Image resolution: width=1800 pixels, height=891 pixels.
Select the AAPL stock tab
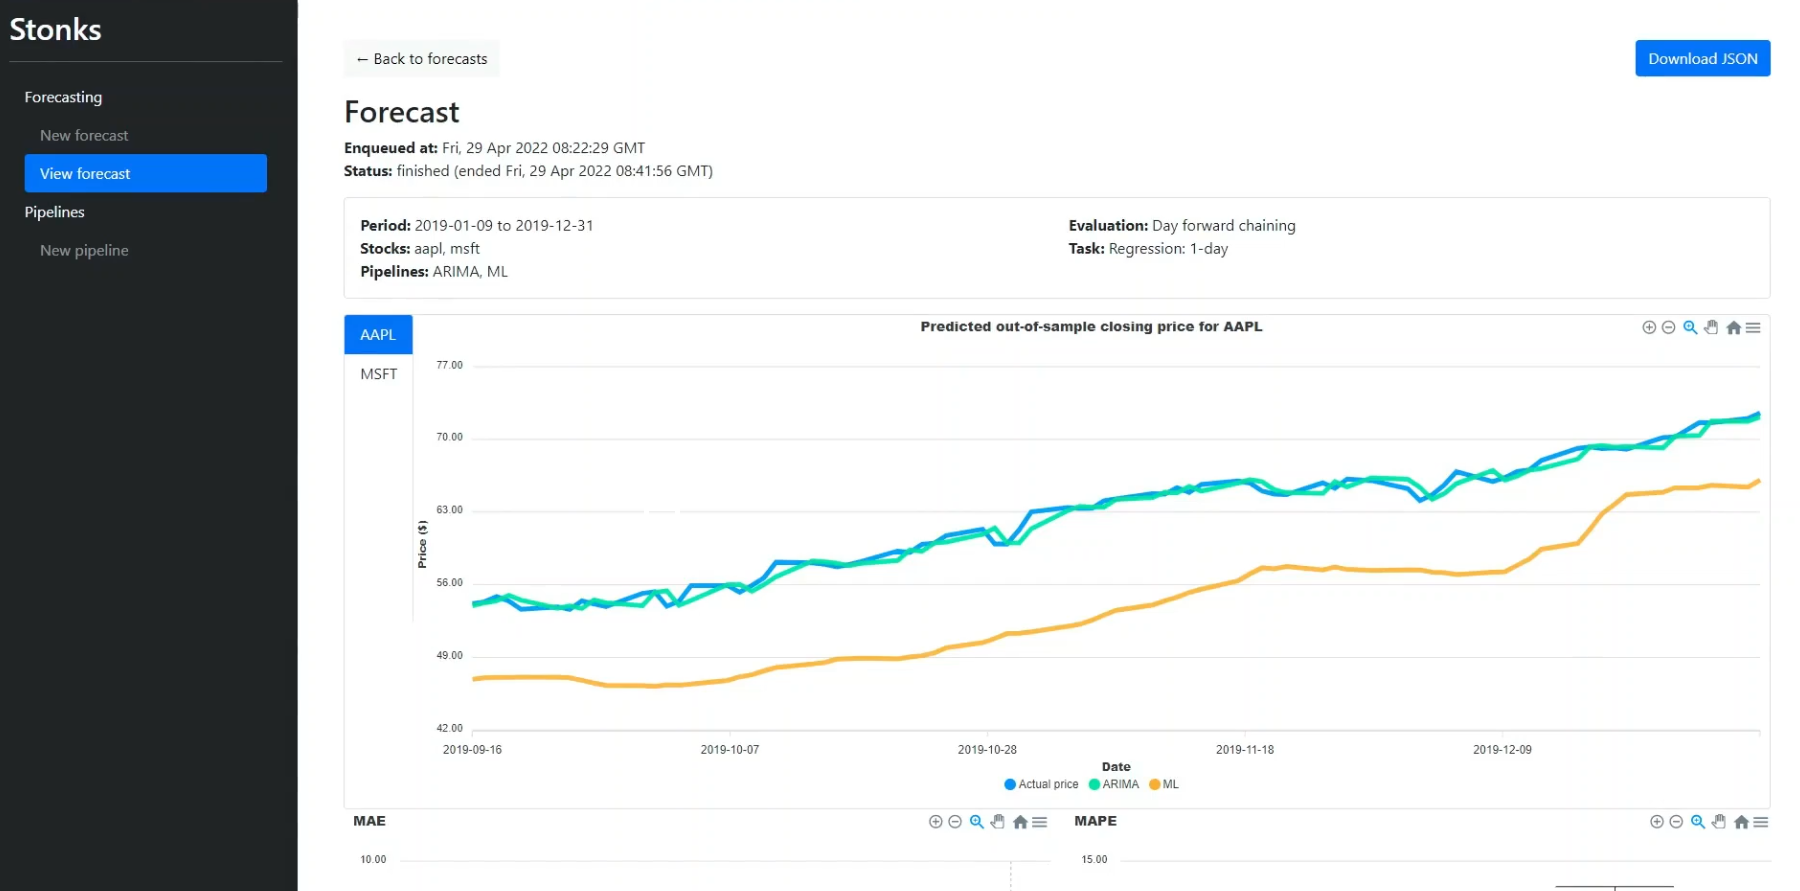click(x=378, y=335)
